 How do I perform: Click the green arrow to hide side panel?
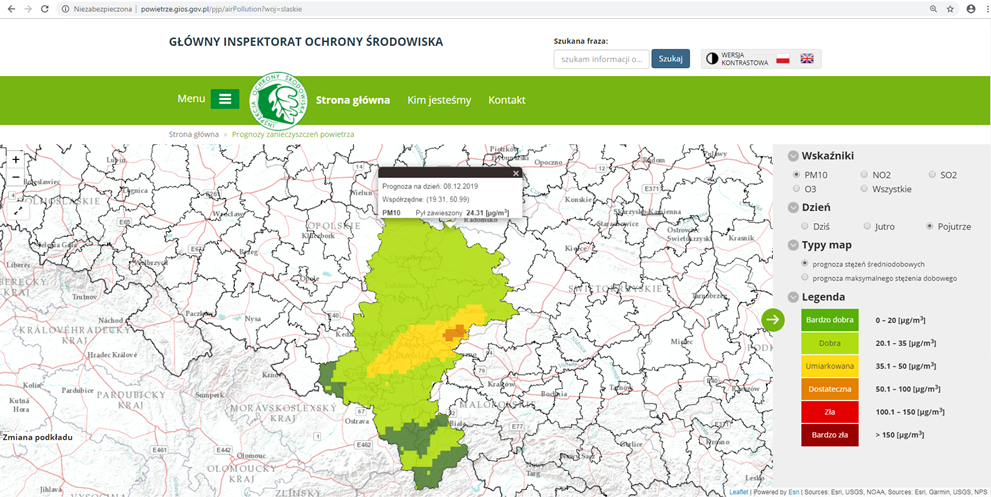tap(773, 319)
